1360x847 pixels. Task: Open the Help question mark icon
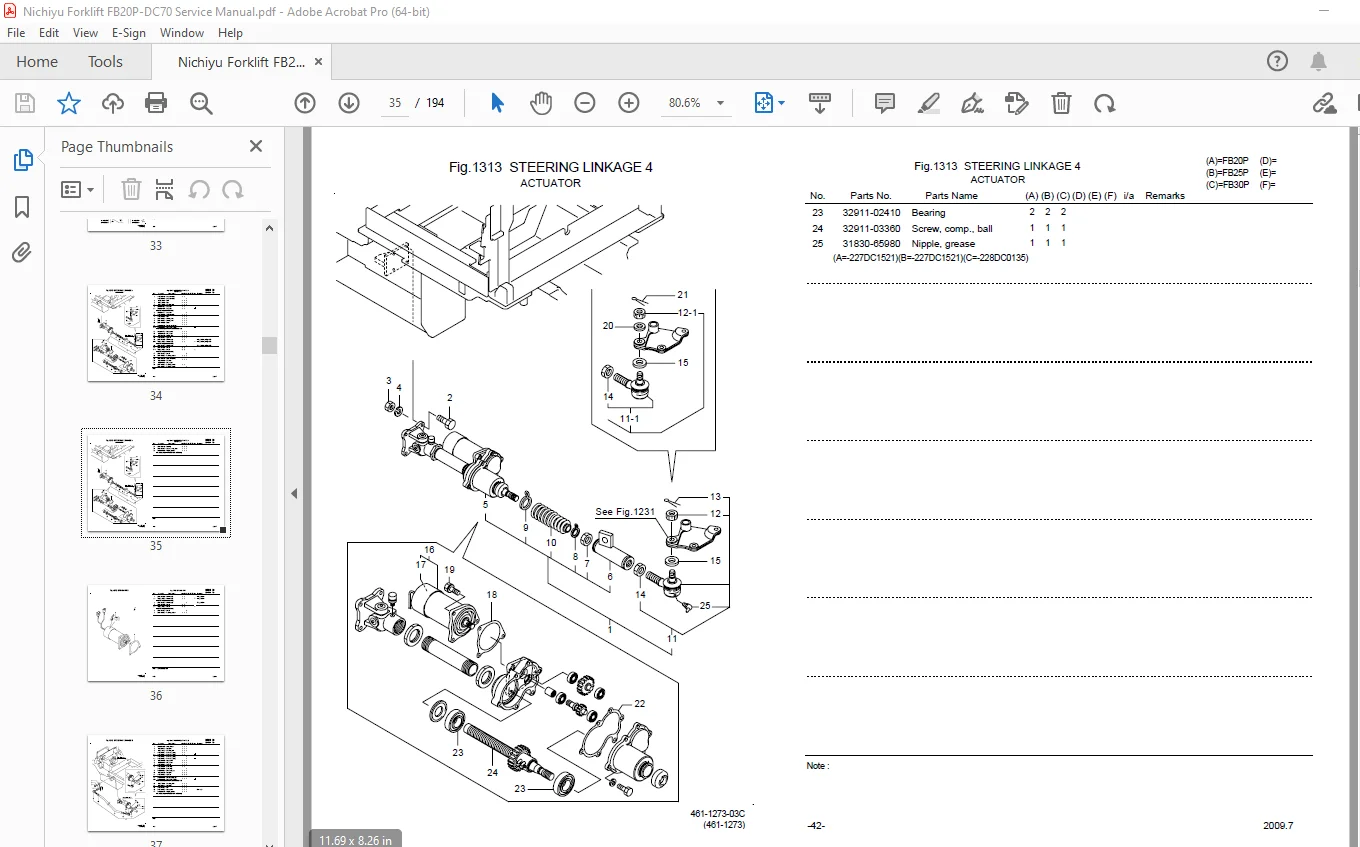[1277, 61]
